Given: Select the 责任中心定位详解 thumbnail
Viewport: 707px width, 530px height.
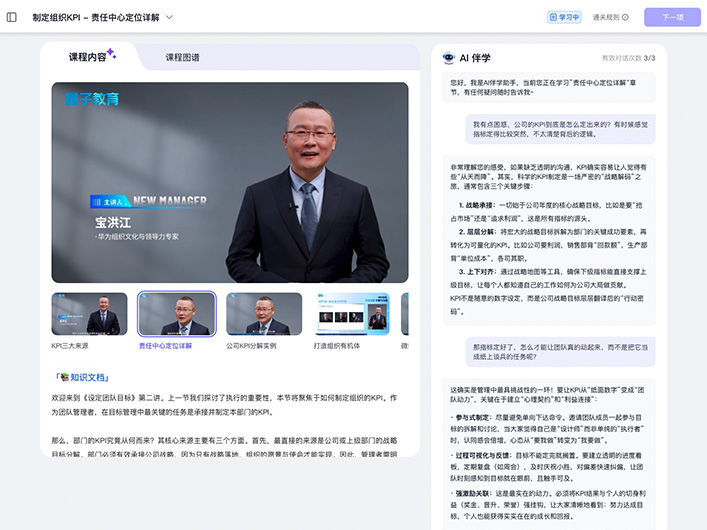Looking at the screenshot, I should coord(177,314).
